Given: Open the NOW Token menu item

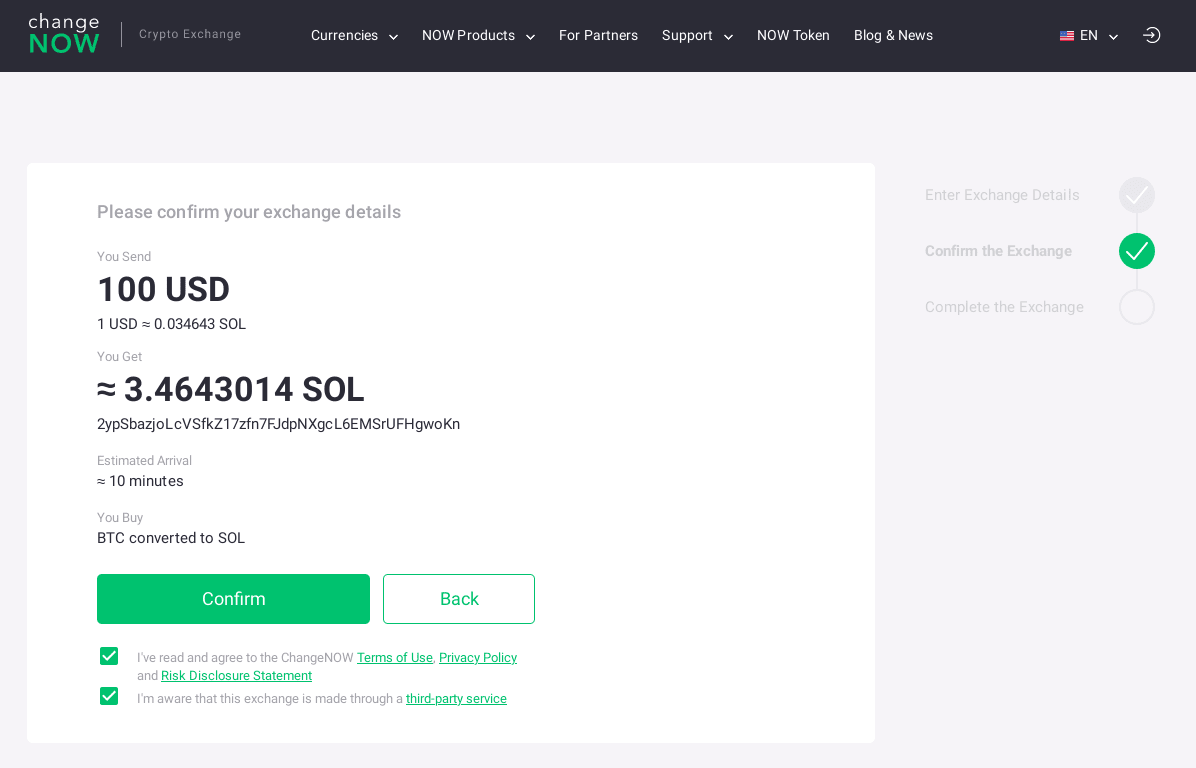Looking at the screenshot, I should coord(793,36).
